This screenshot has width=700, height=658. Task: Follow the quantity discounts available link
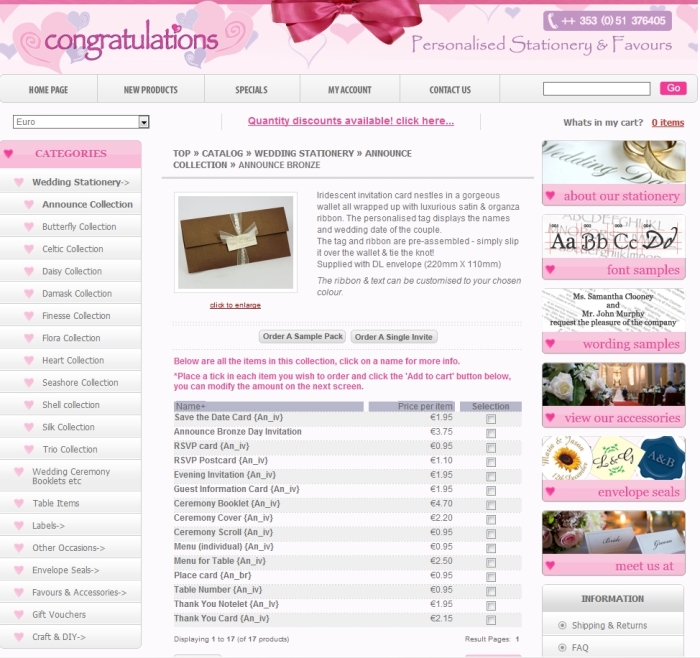tap(350, 121)
